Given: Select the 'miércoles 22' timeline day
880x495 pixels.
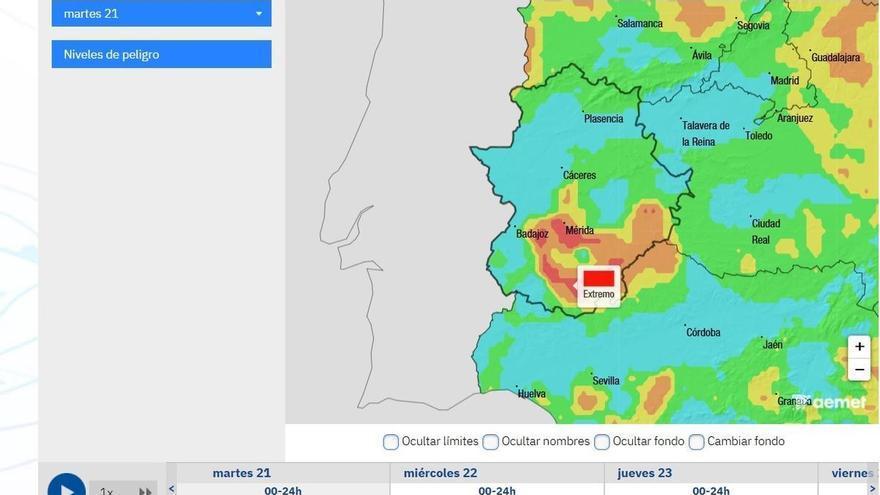Looking at the screenshot, I should tap(441, 473).
